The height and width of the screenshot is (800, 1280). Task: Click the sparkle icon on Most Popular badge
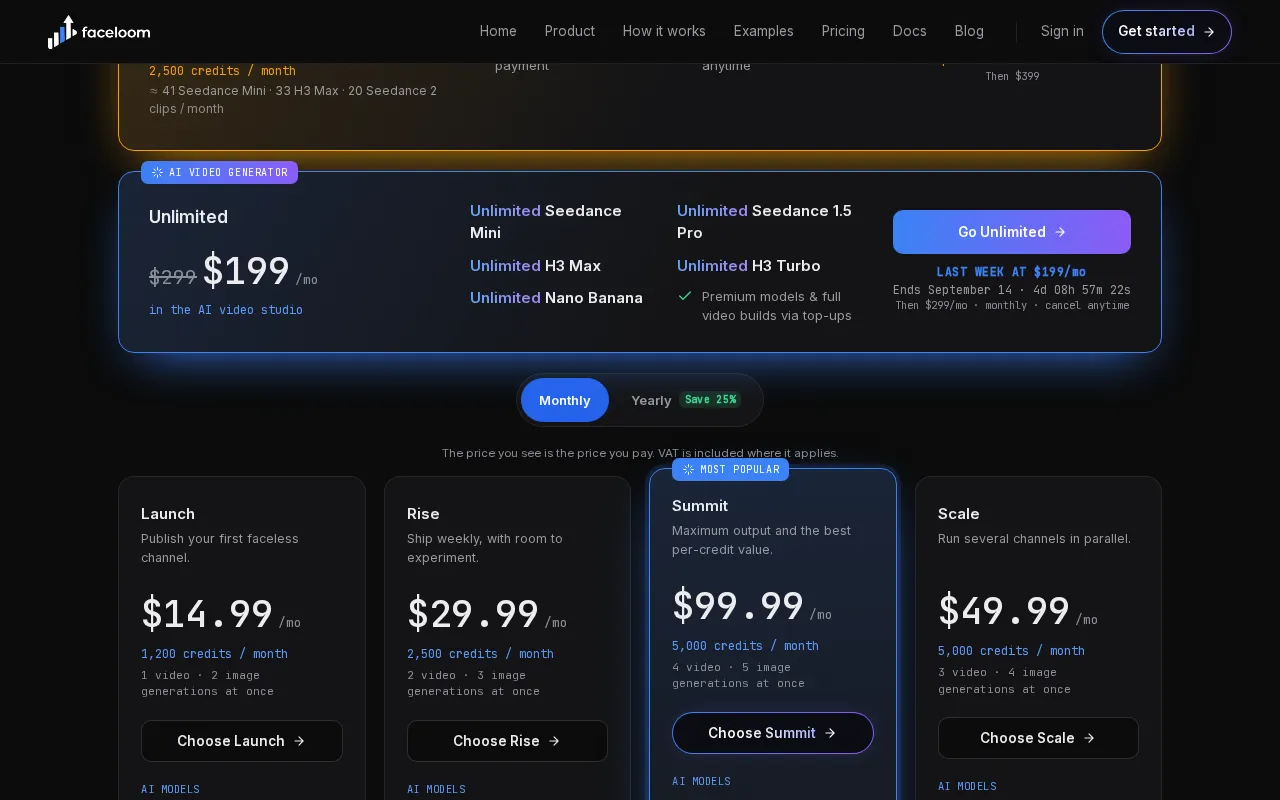pos(688,470)
